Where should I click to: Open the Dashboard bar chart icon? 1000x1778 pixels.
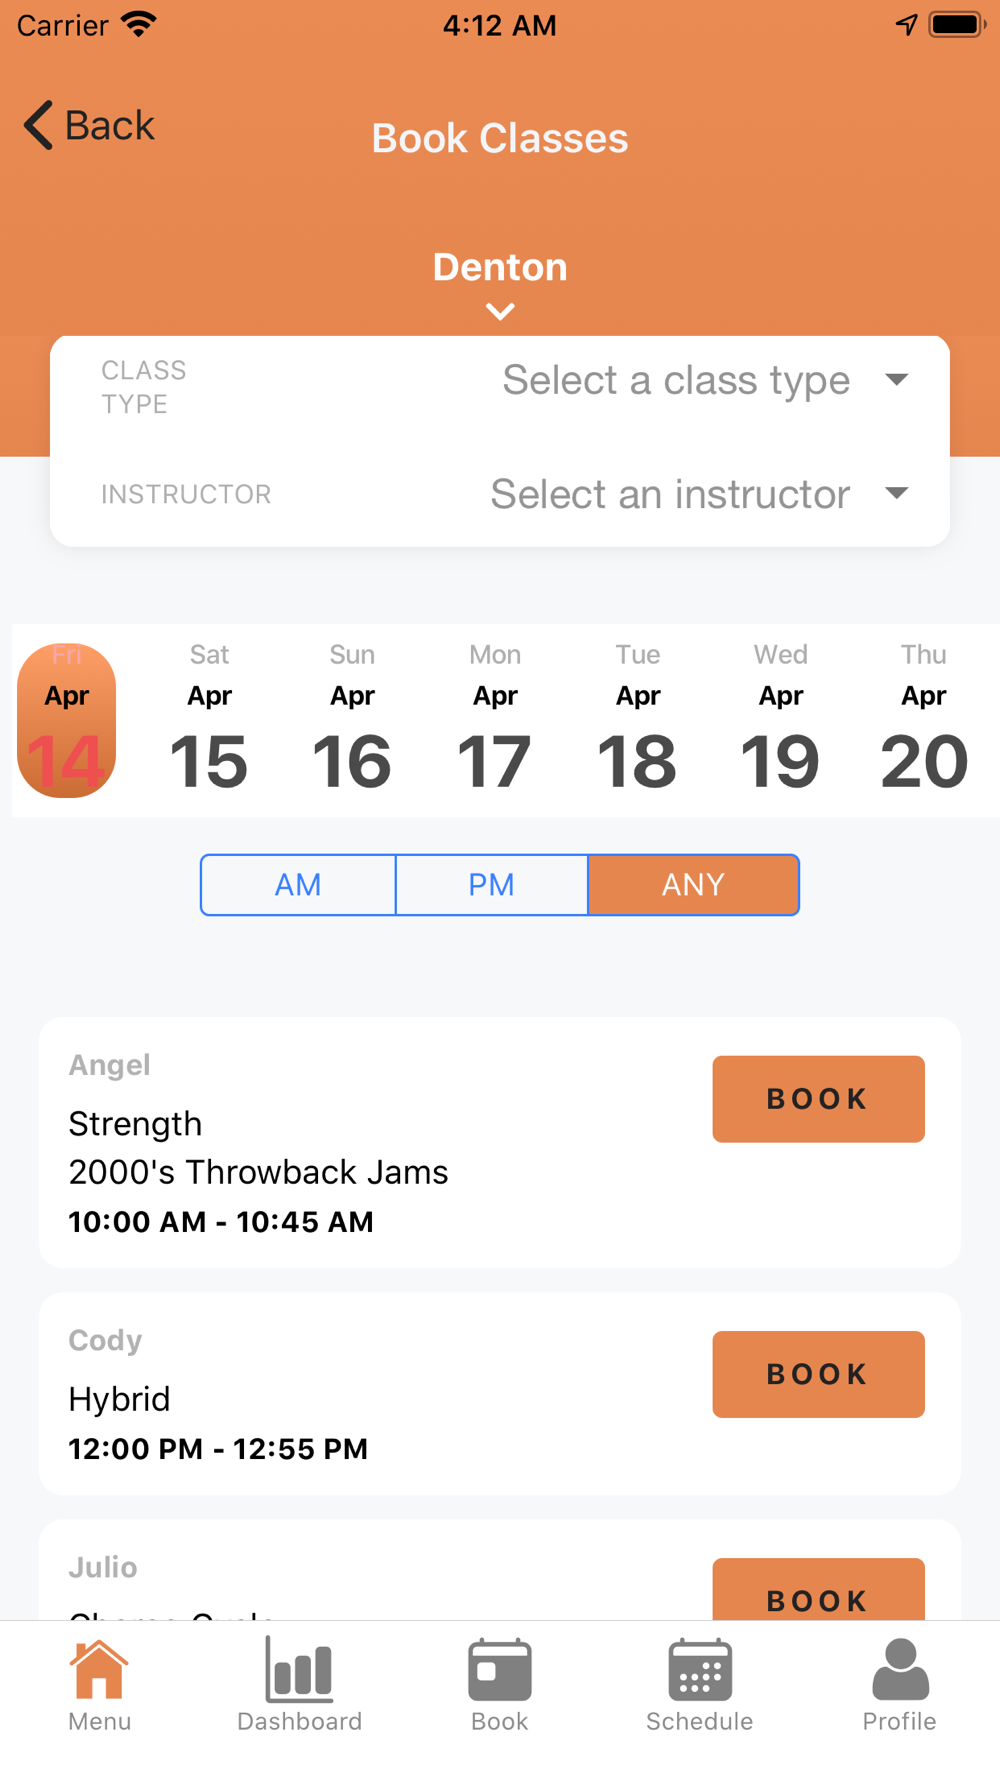tap(299, 1669)
